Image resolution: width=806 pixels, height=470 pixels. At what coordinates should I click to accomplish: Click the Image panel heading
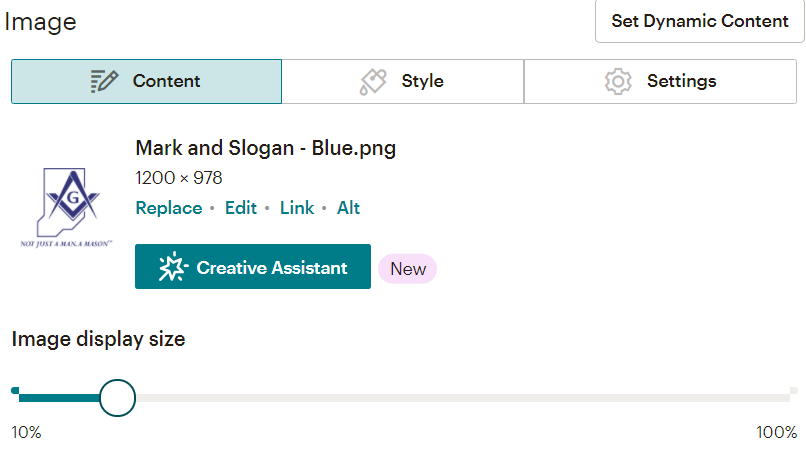[x=40, y=22]
